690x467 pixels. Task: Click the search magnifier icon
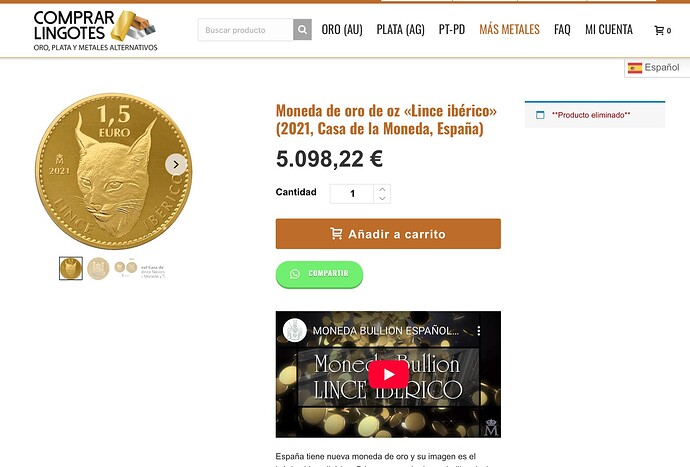pyautogui.click(x=302, y=30)
